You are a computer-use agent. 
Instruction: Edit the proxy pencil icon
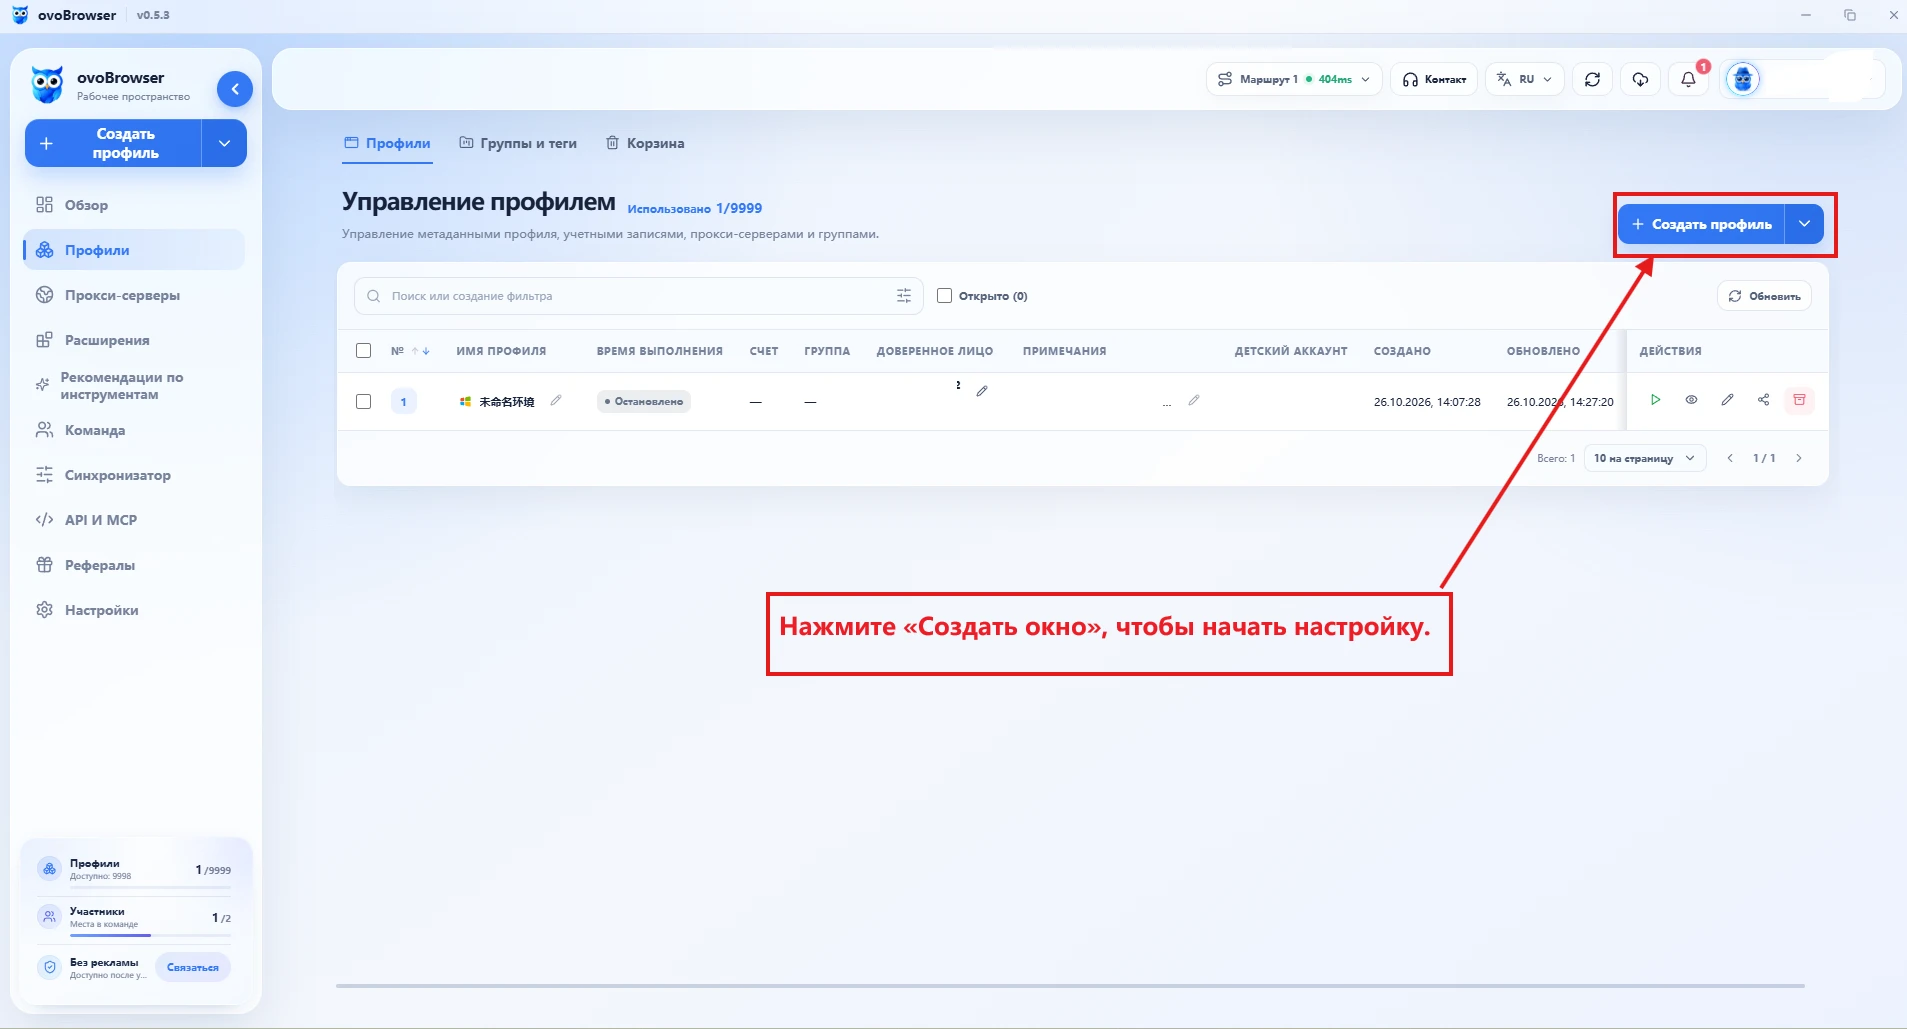coord(982,391)
